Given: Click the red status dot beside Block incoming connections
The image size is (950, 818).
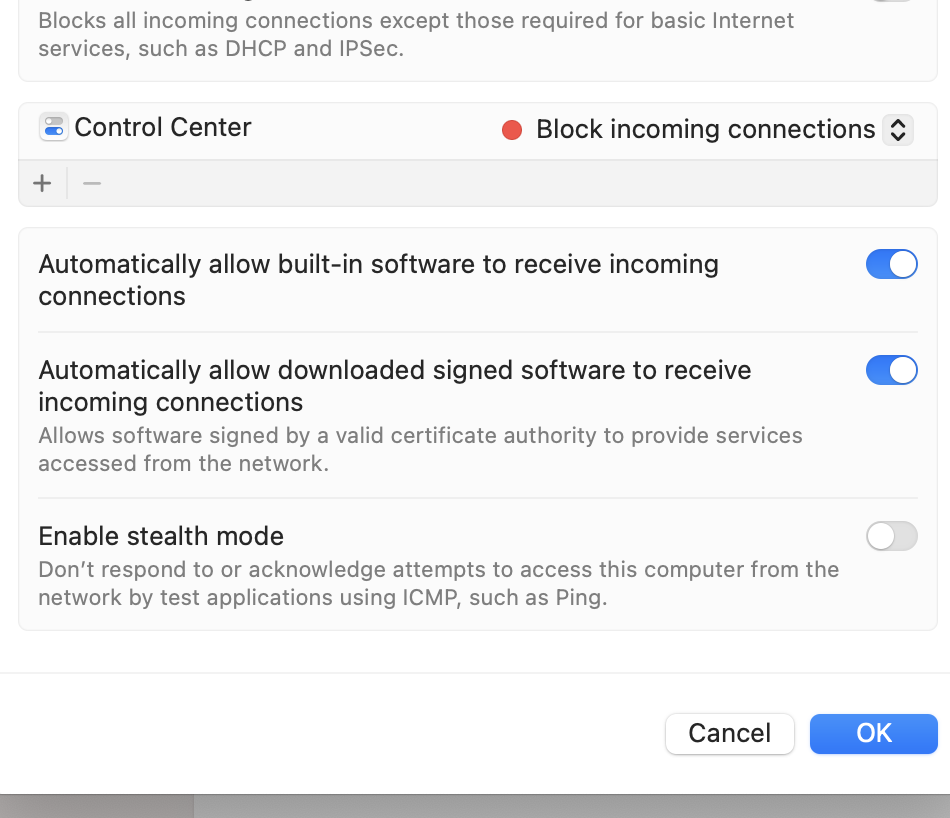Looking at the screenshot, I should [512, 130].
